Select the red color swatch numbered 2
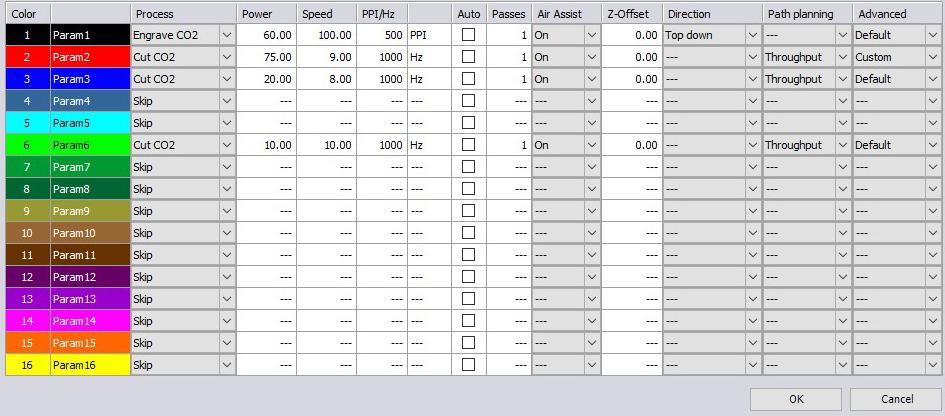 tap(27, 57)
